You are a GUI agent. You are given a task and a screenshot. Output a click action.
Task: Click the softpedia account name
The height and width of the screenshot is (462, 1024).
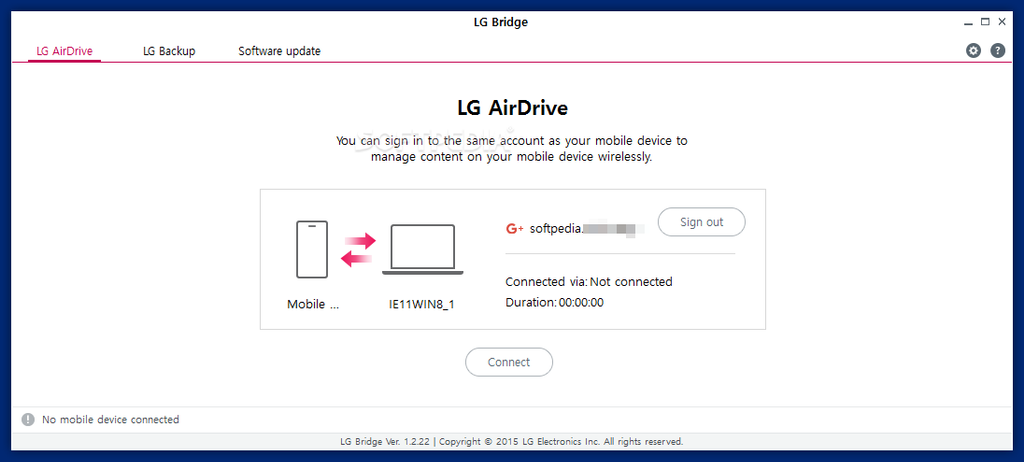tap(583, 228)
